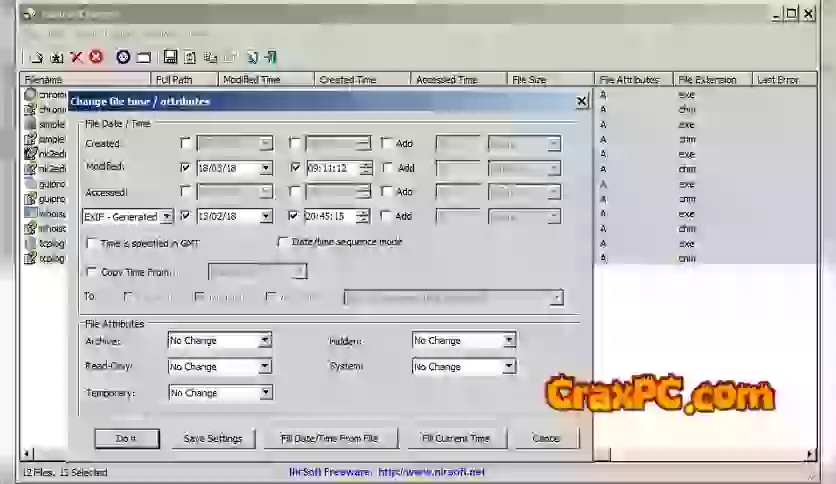Screen dimensions: 836x484
Task: Close the Change file time / attributes dialog
Action: (x=582, y=101)
